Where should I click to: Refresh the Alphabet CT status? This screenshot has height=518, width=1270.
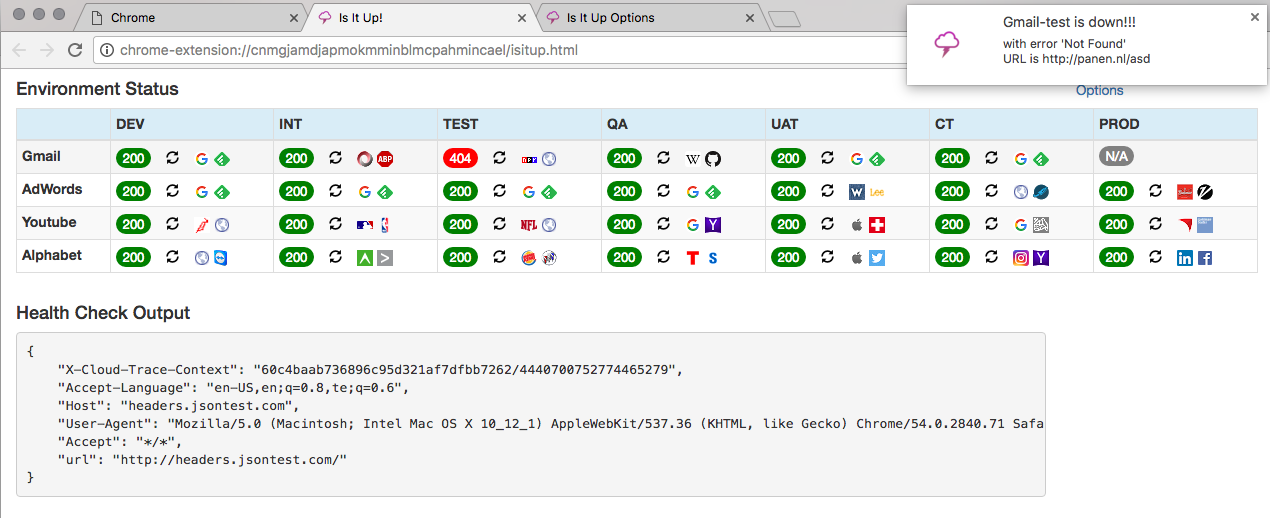coord(992,257)
